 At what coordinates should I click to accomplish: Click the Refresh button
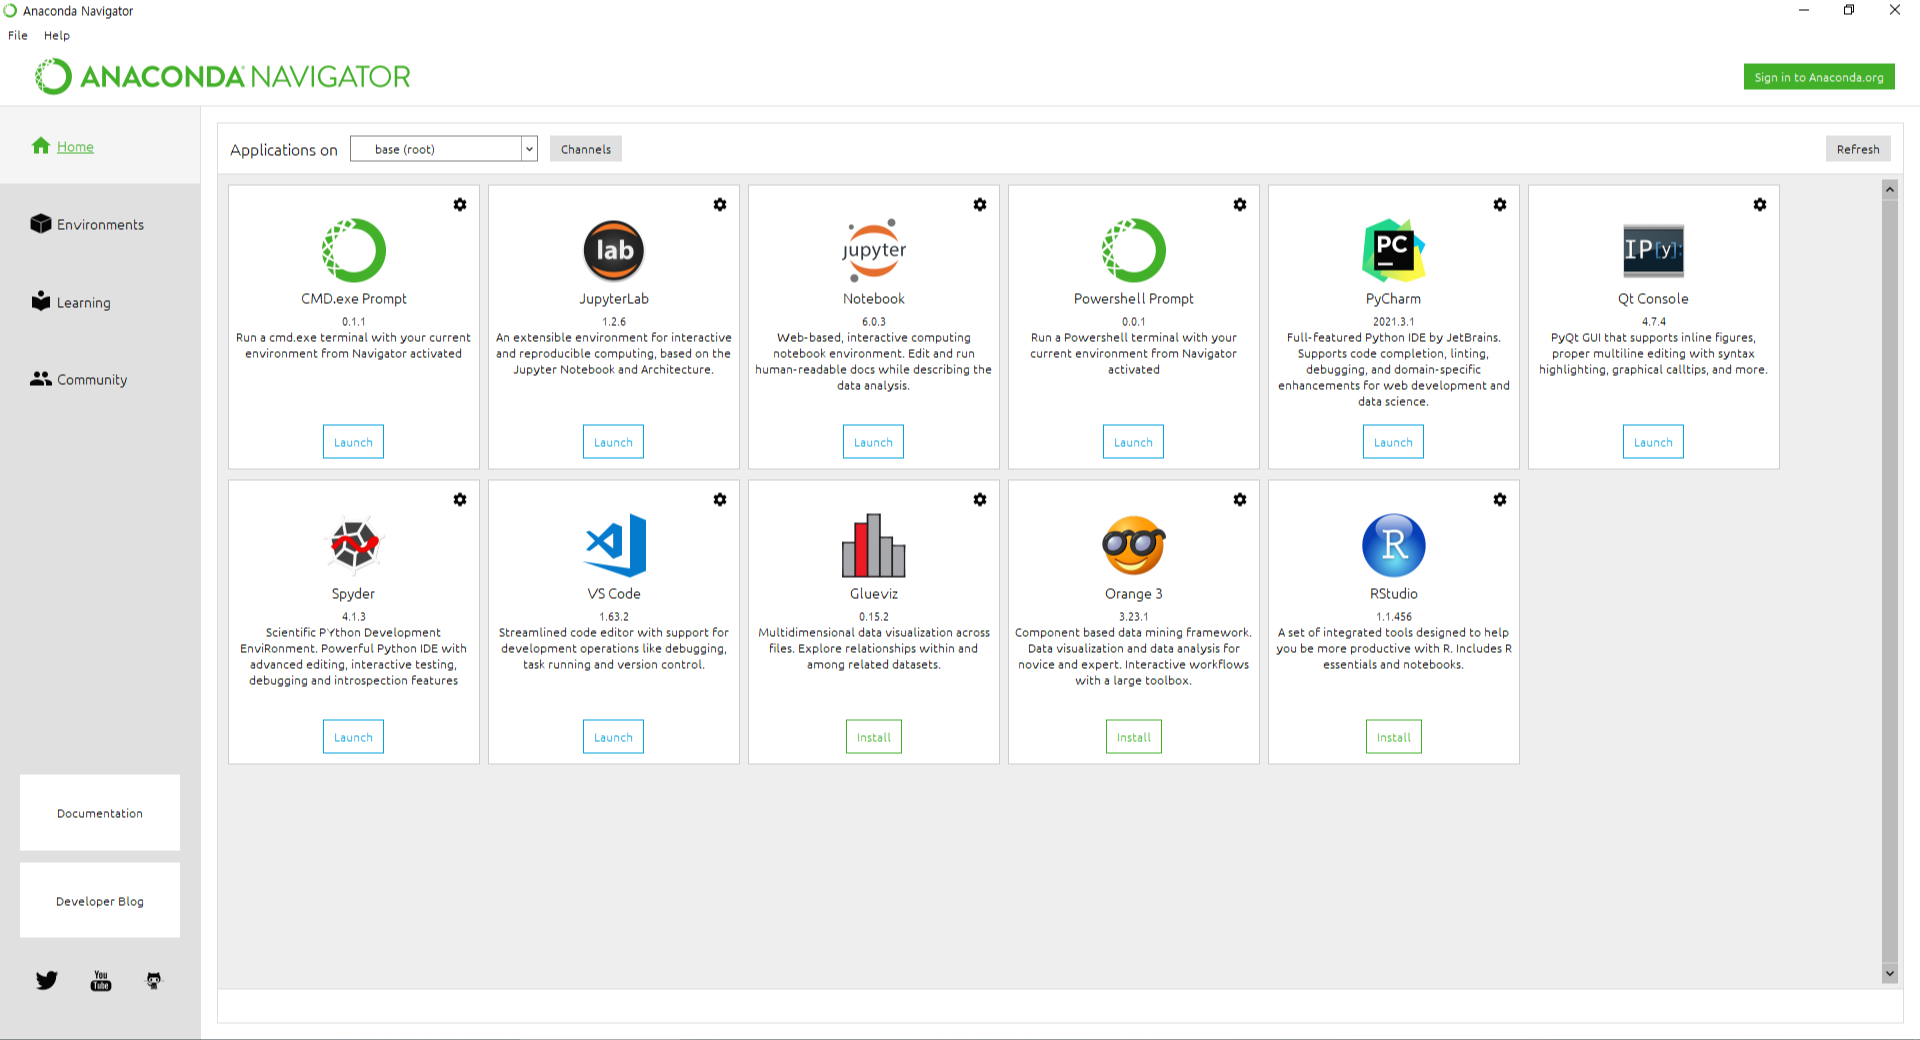[1858, 149]
